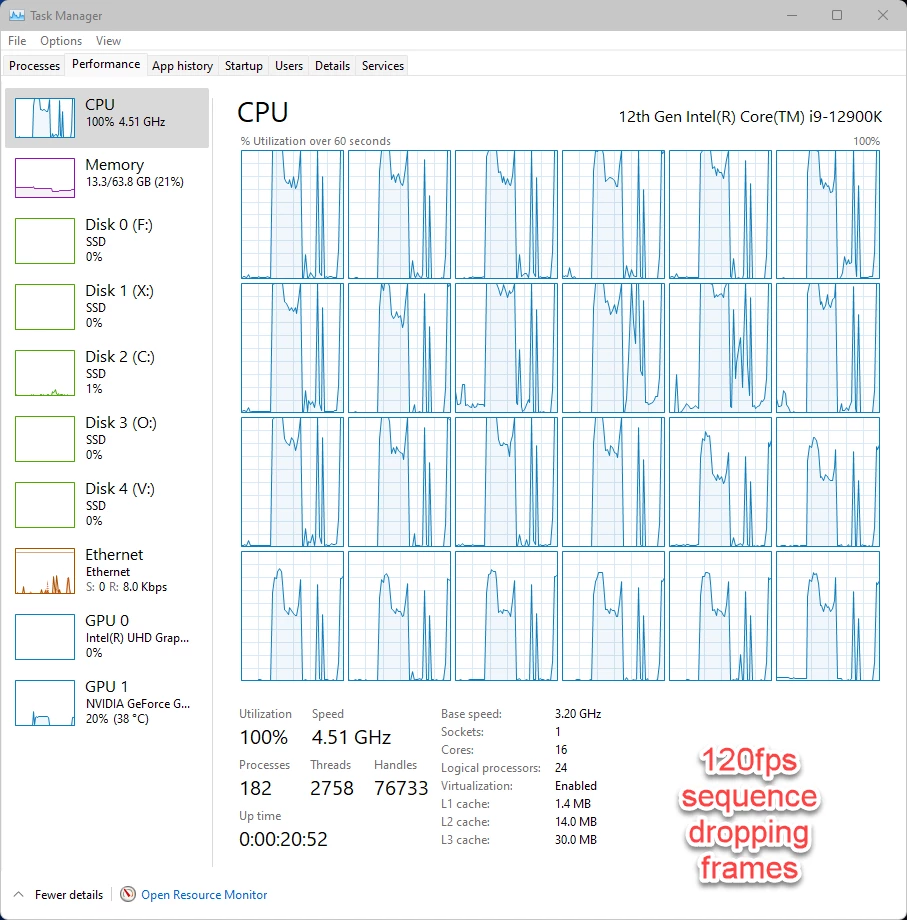Screen dimensions: 907x920
Task: Select the Memory usage graph thumbnail
Action: click(45, 178)
